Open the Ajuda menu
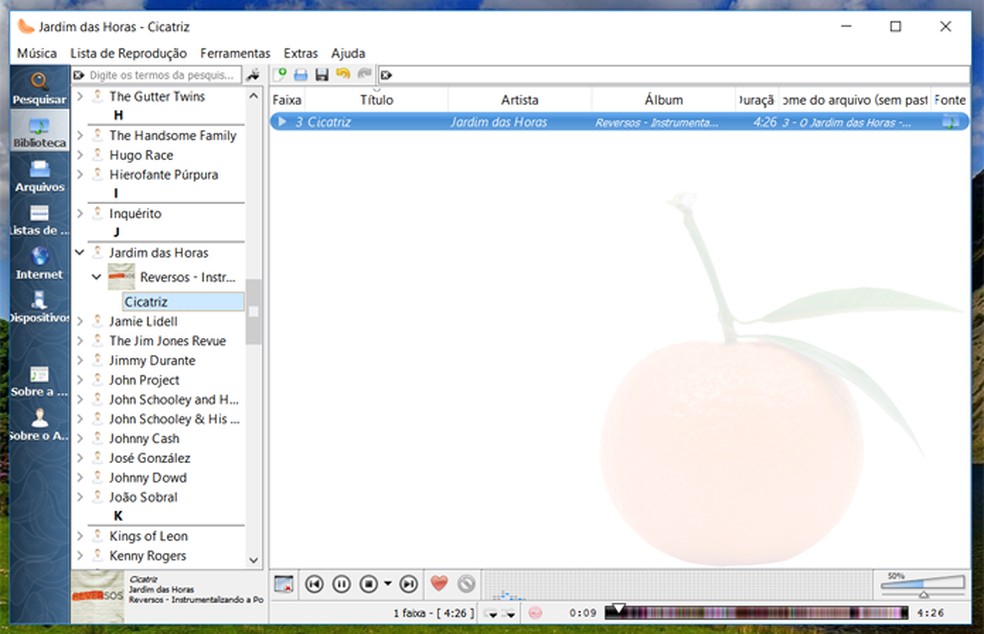 pos(348,53)
